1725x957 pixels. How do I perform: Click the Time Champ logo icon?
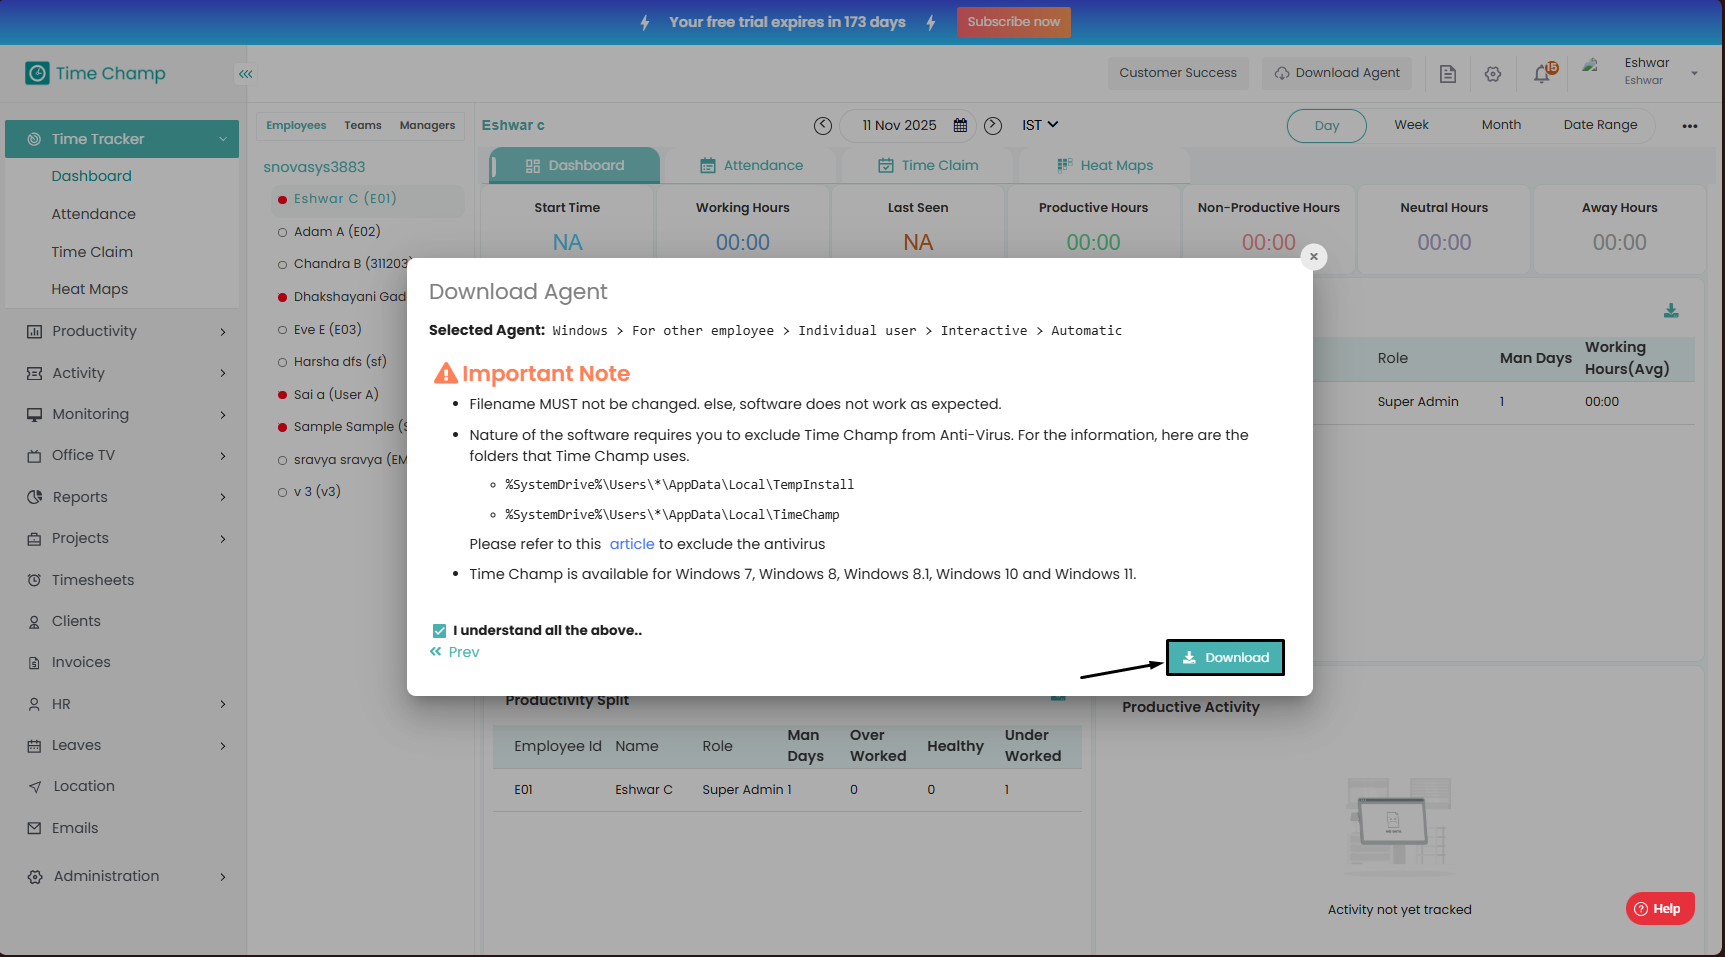click(37, 73)
